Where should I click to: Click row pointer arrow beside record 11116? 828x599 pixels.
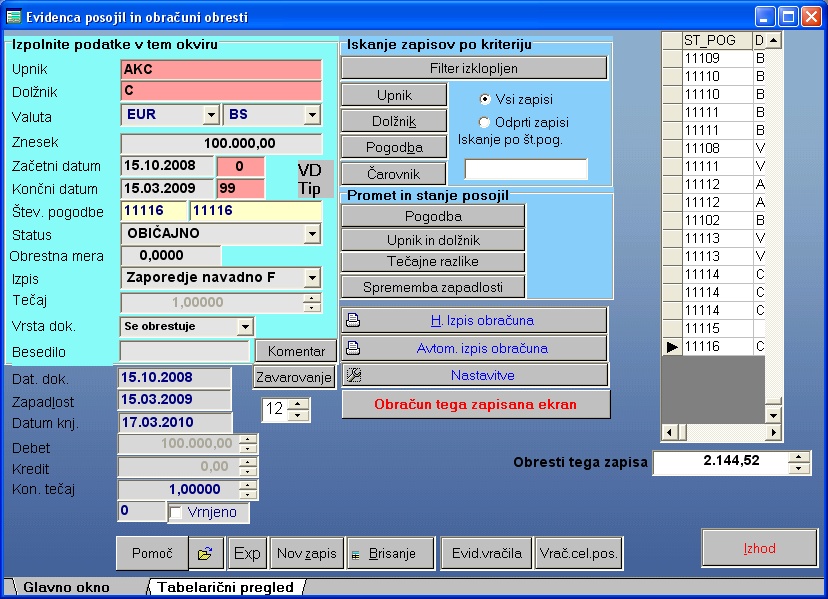671,346
